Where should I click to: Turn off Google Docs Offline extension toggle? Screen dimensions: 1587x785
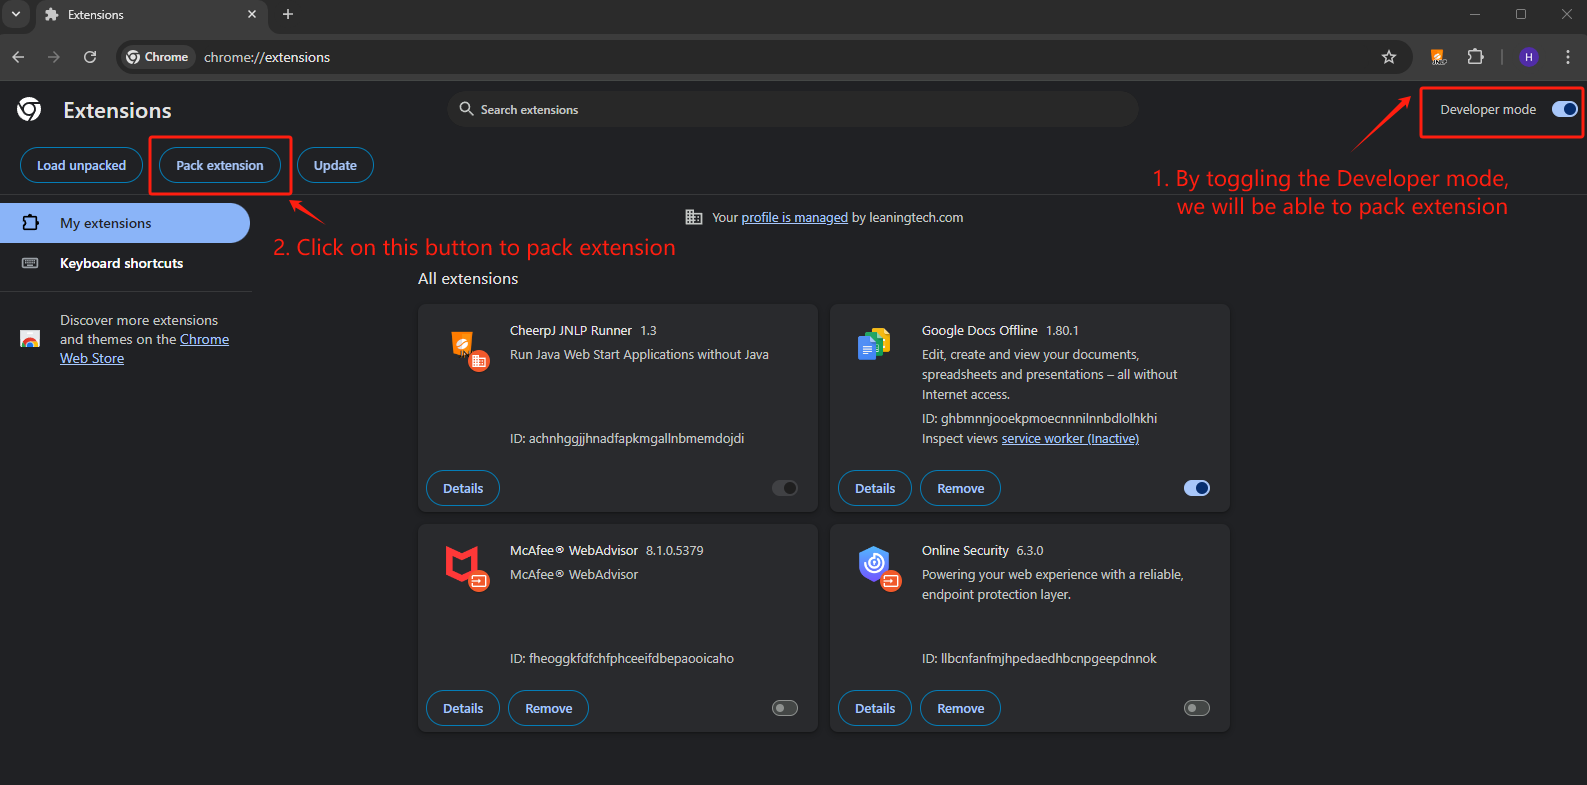pos(1196,488)
